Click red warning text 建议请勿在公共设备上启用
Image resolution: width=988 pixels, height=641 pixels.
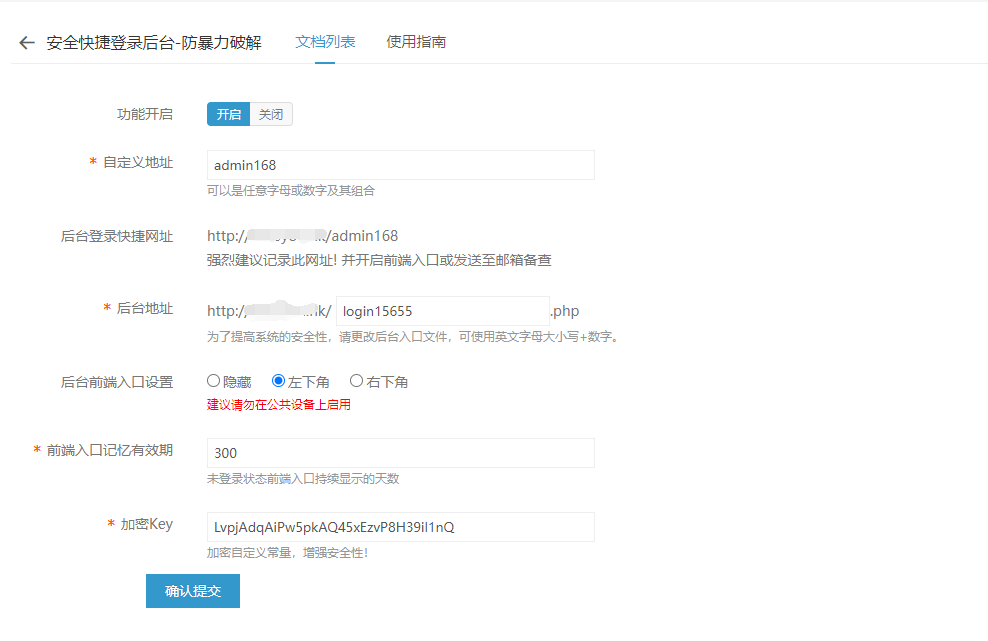279,405
